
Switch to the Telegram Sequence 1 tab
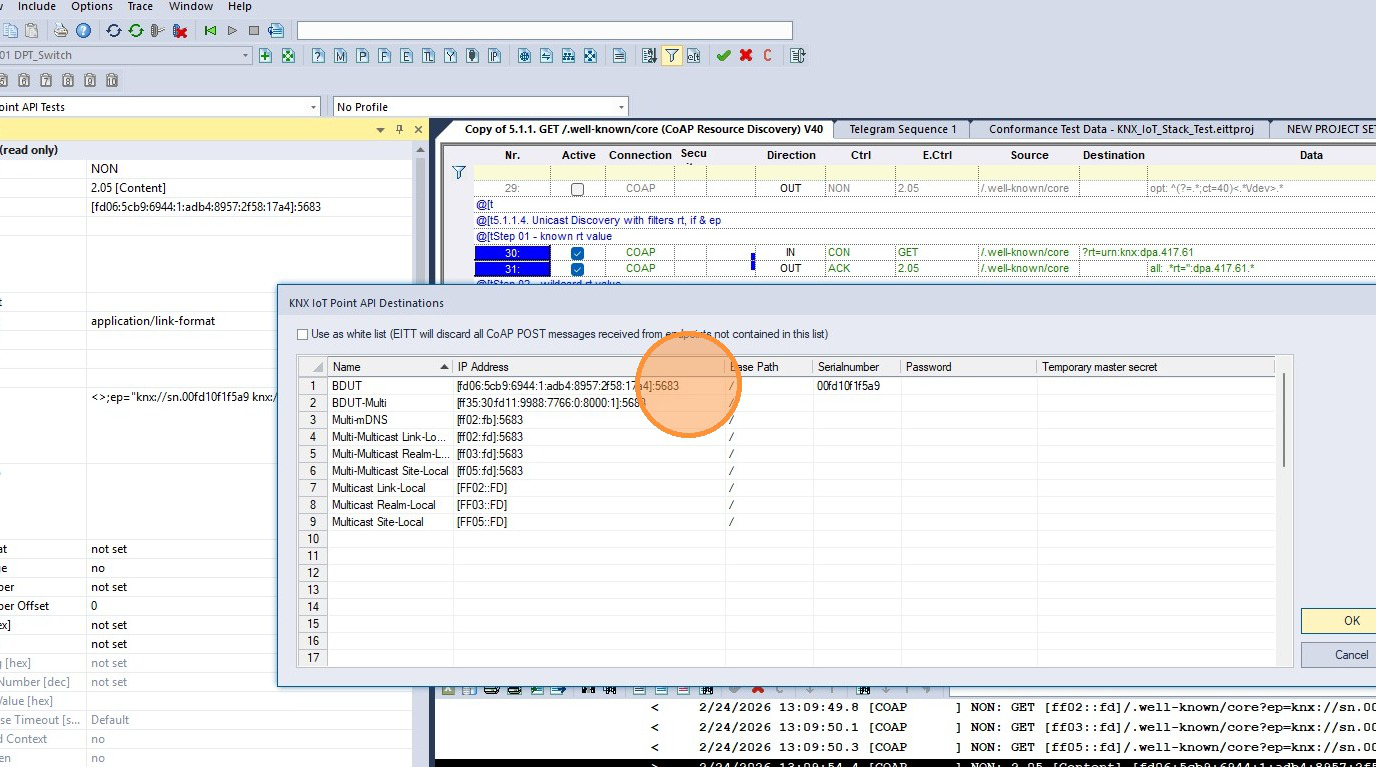(x=903, y=129)
